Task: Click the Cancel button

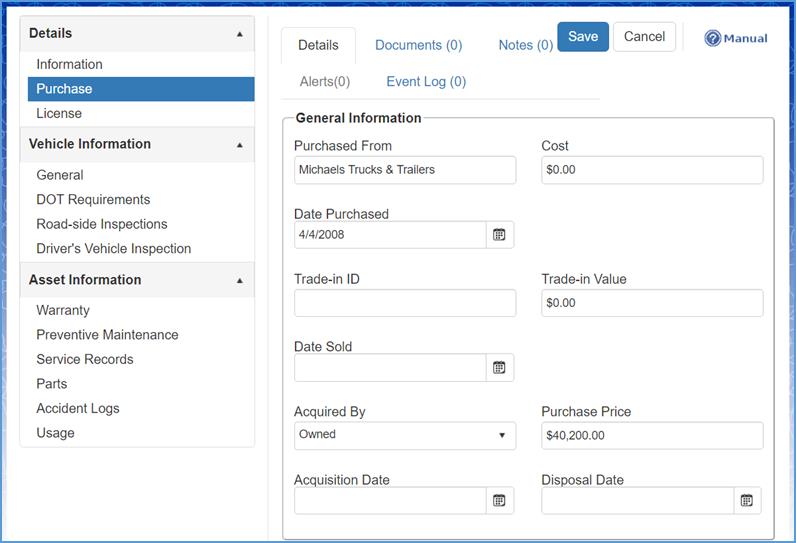Action: click(644, 37)
